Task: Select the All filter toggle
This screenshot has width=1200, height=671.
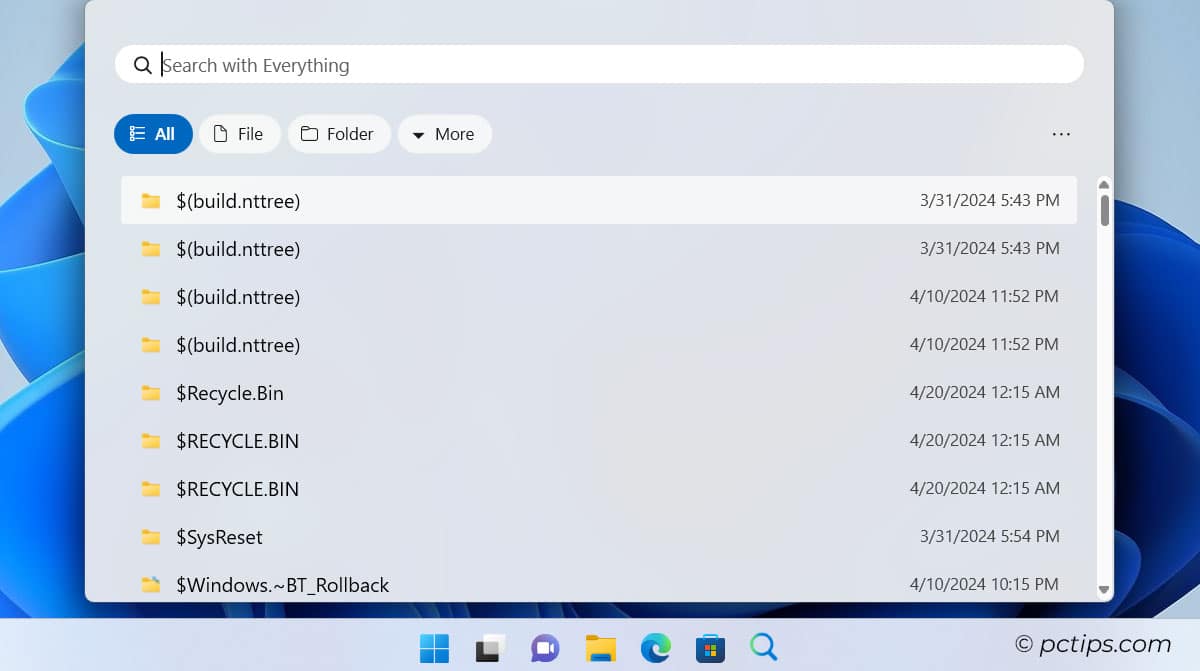Action: coord(153,133)
